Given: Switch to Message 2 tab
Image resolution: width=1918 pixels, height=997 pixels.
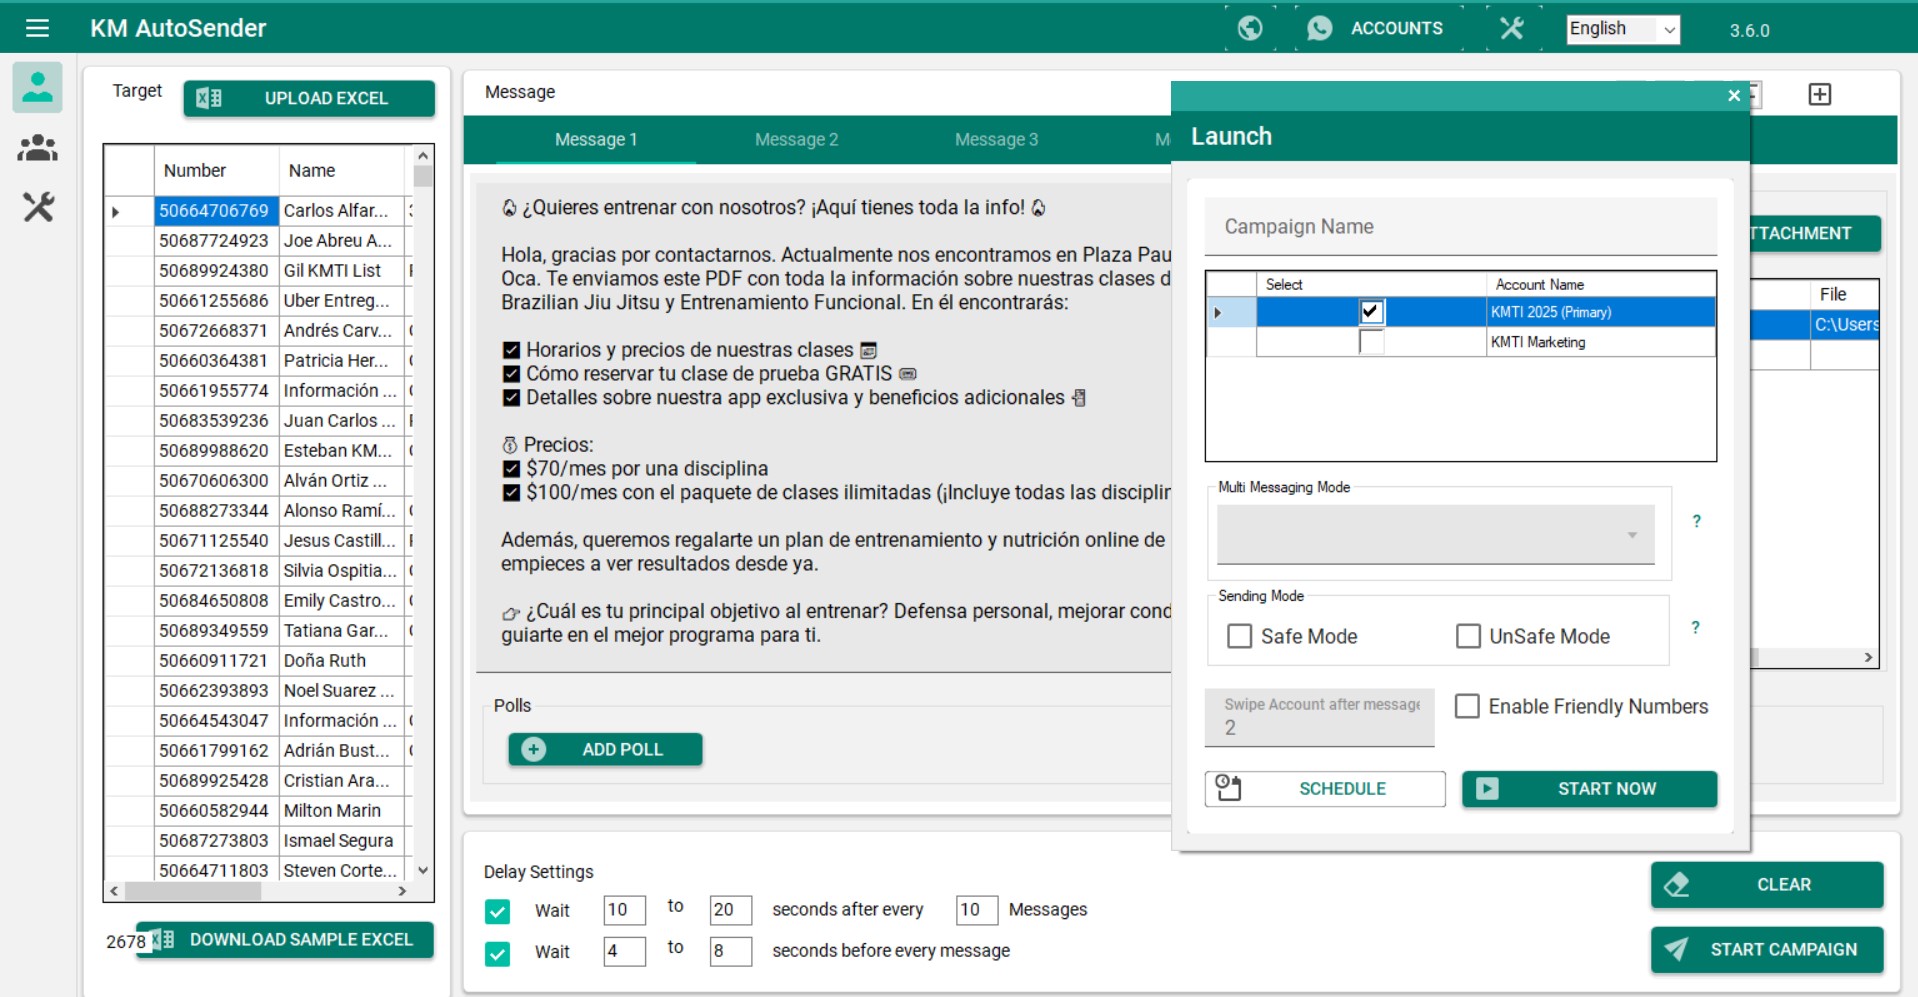Looking at the screenshot, I should [x=796, y=140].
